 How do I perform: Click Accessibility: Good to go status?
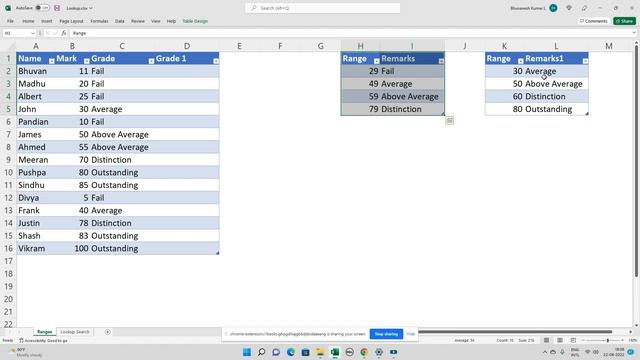(x=43, y=340)
